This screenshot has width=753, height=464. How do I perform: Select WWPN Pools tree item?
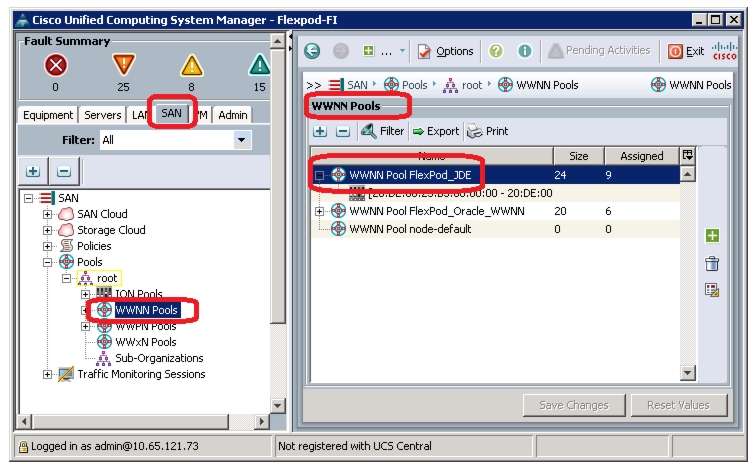pos(146,326)
